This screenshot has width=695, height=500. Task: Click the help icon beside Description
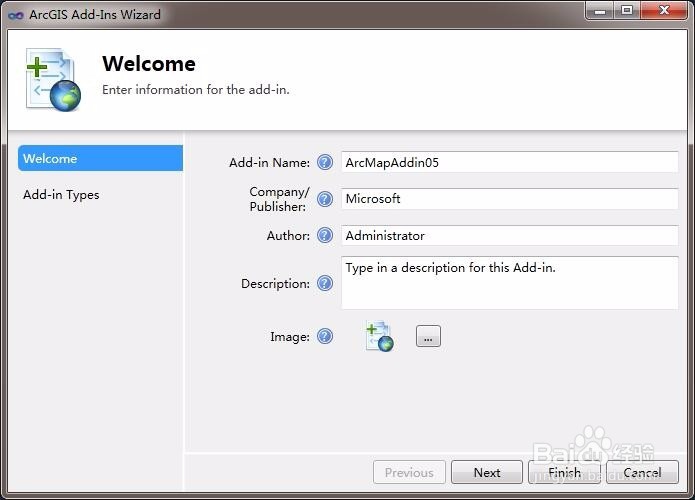coord(325,283)
